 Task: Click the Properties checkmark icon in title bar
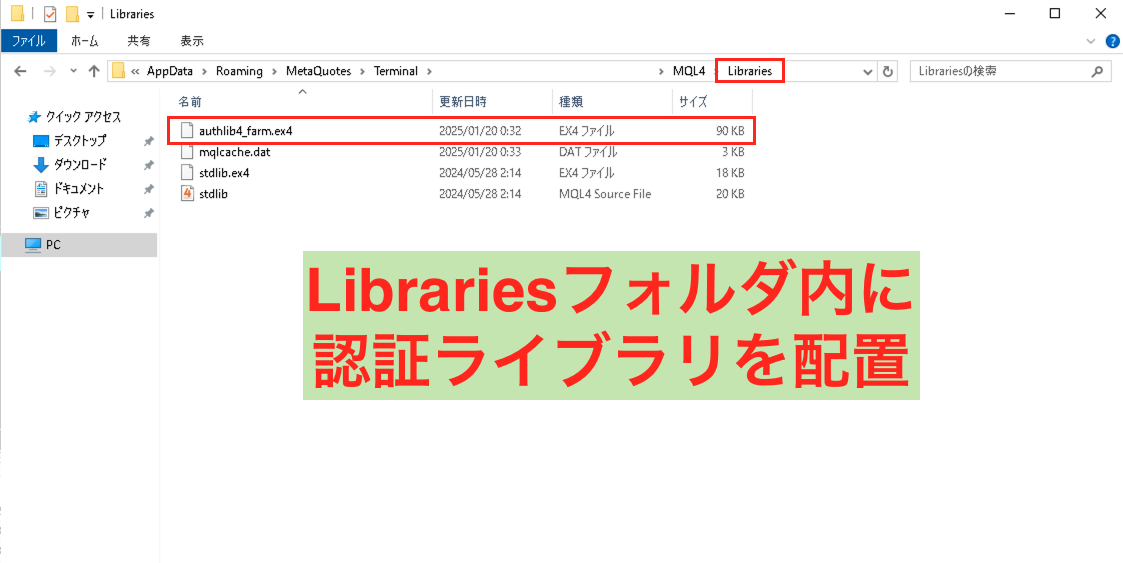point(50,14)
